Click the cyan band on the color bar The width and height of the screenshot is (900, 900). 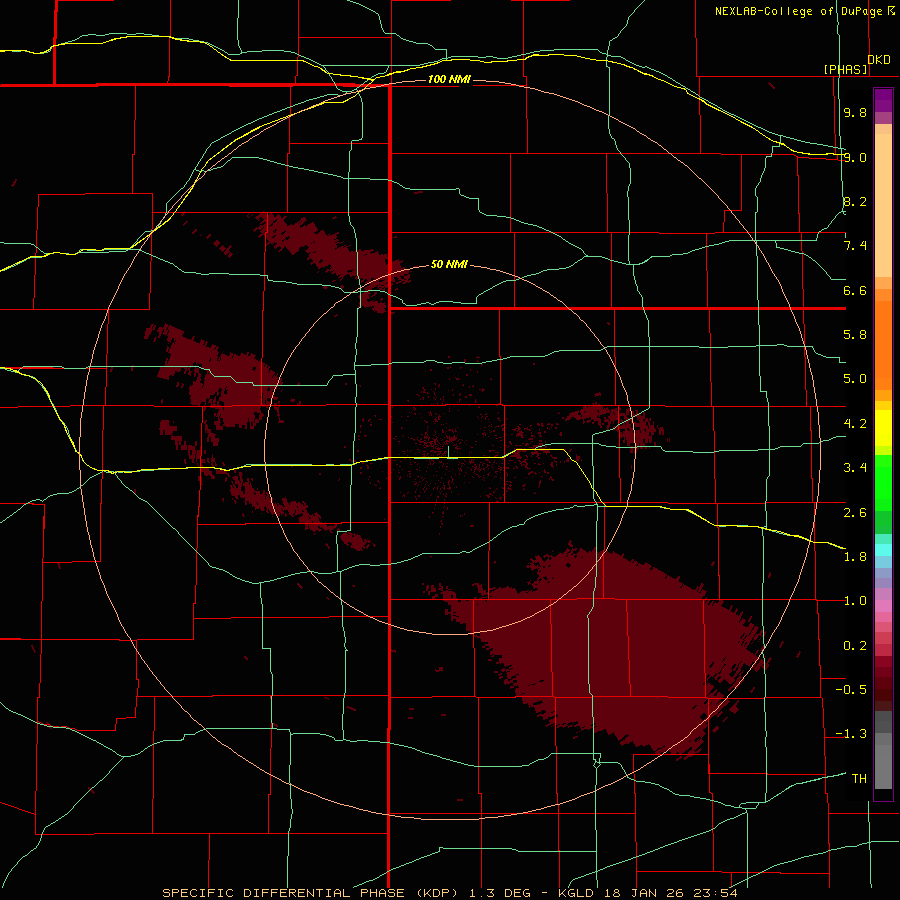[883, 550]
